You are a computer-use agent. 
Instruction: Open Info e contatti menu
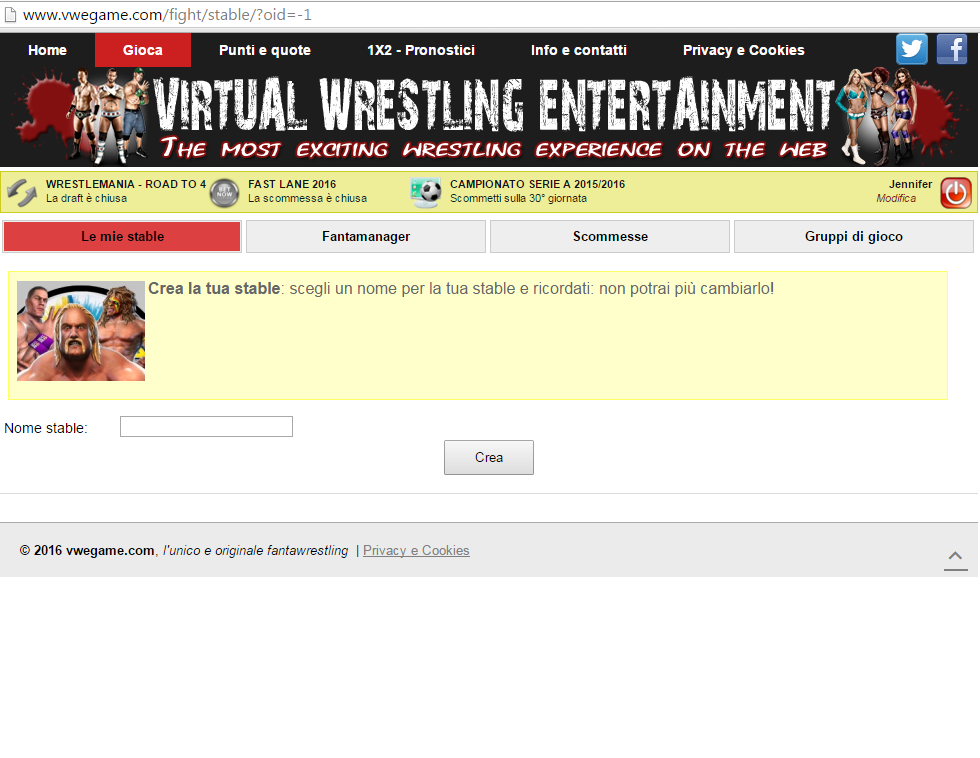click(x=579, y=50)
